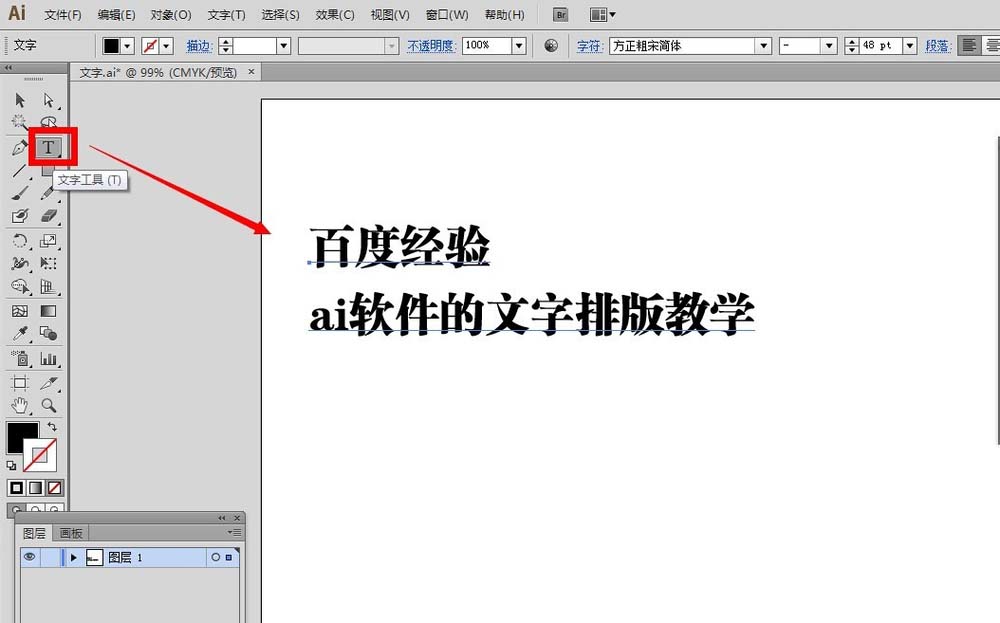Set paint mode to Color
Viewport: 1000px width, 623px height.
pyautogui.click(x=17, y=488)
